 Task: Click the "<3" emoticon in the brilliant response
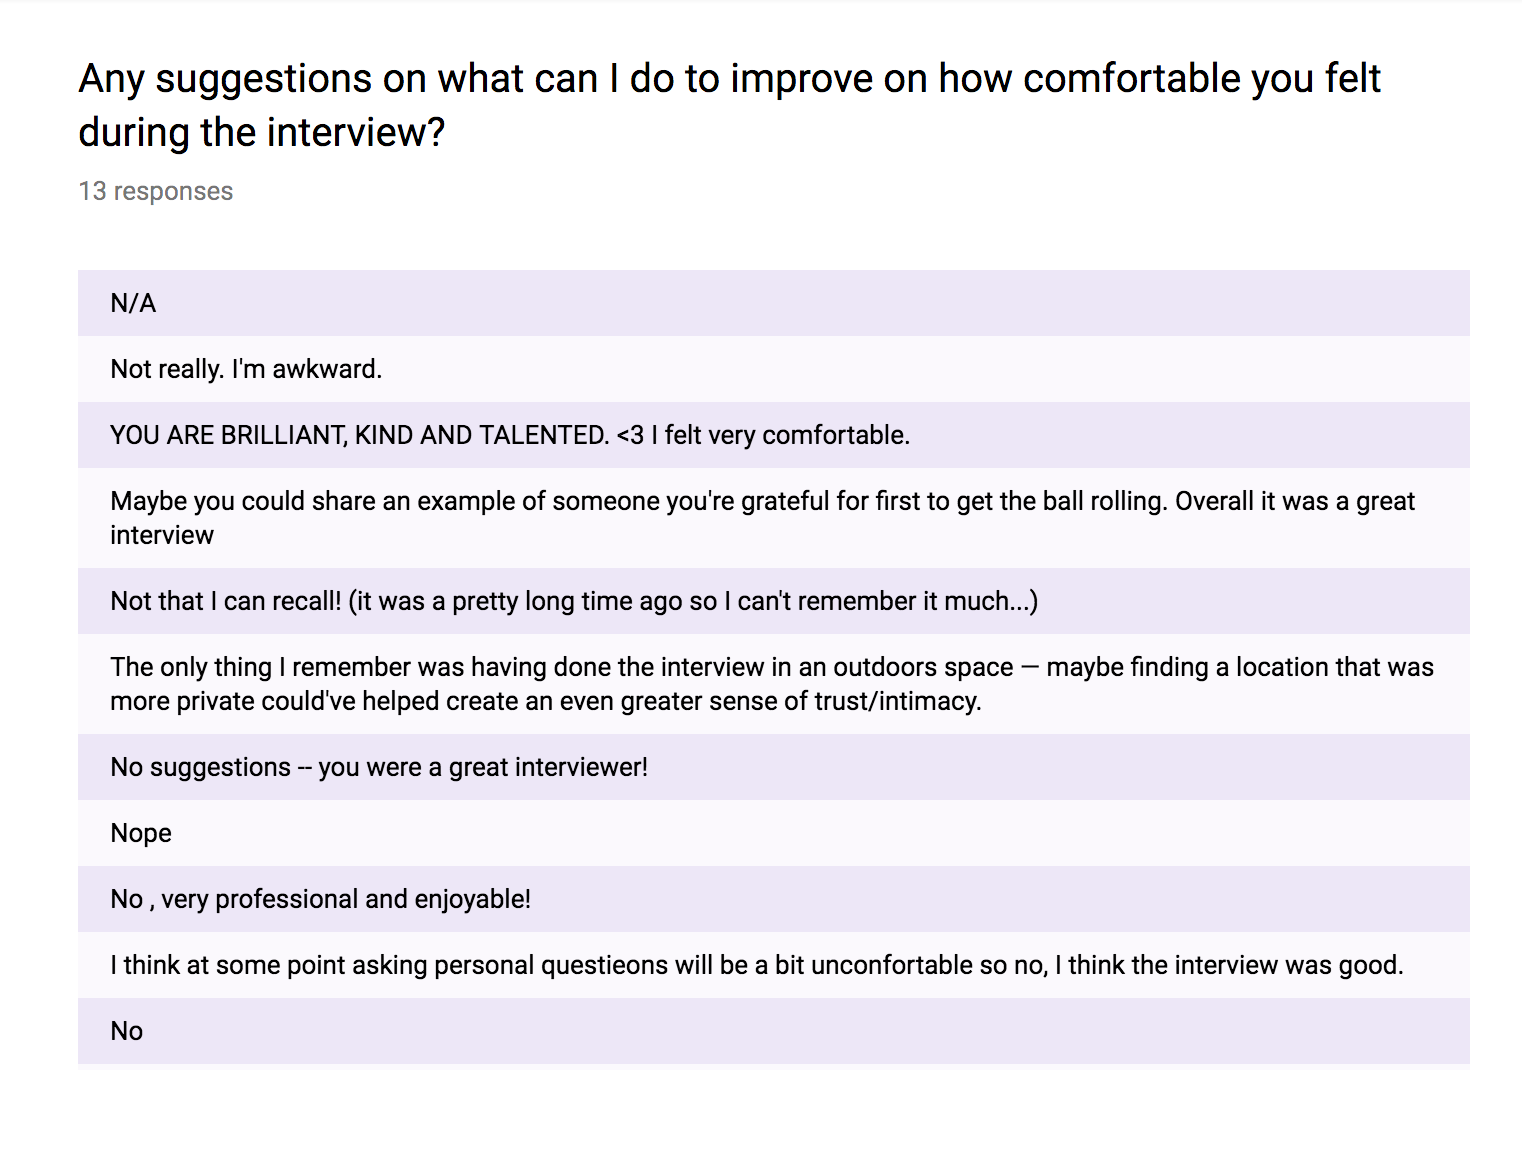[x=631, y=435]
